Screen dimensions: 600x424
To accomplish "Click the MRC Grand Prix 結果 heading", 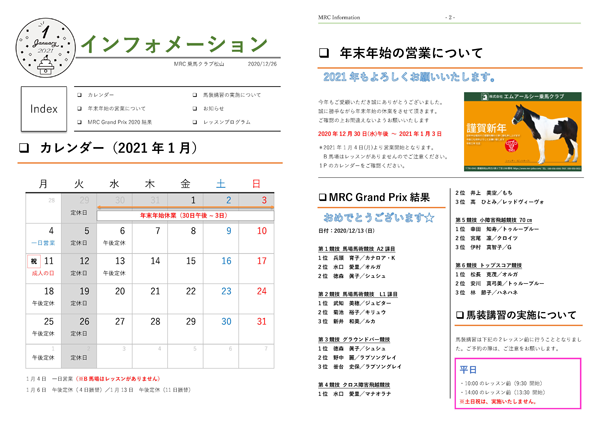I will coord(379,197).
